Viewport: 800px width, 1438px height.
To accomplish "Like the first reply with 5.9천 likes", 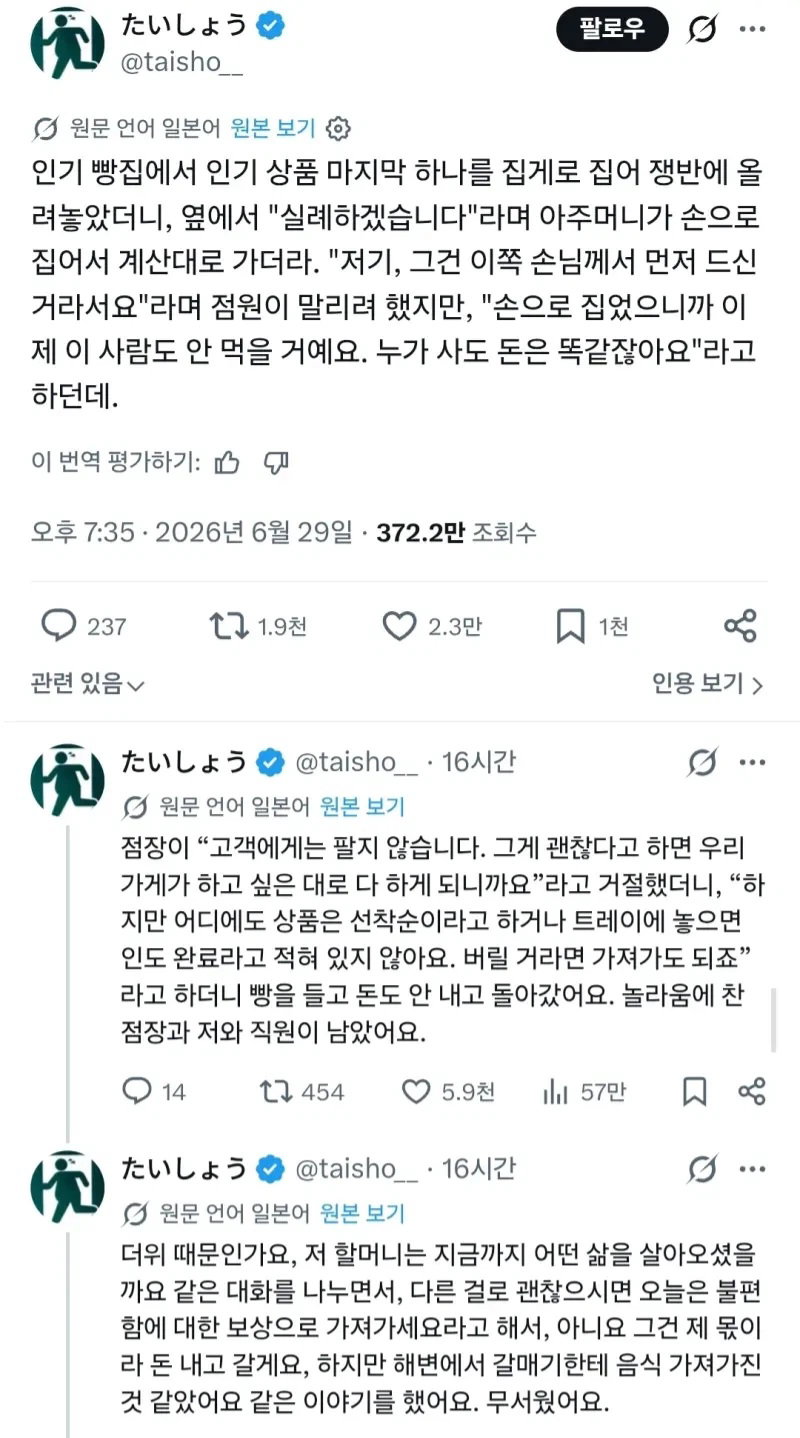I will pos(413,1092).
